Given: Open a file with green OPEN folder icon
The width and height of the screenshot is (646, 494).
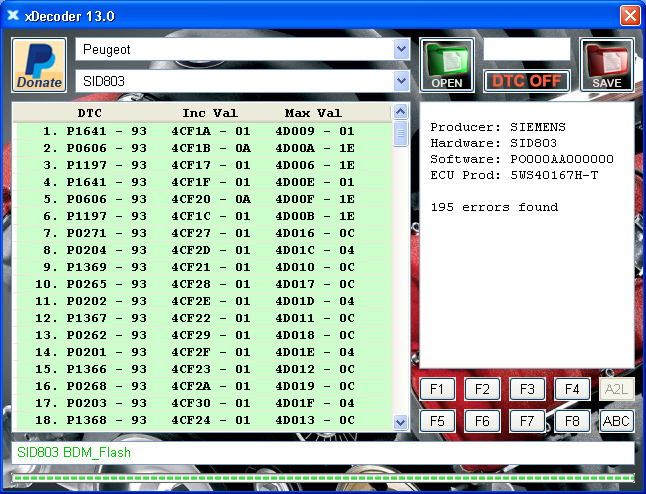Looking at the screenshot, I should pyautogui.click(x=447, y=65).
